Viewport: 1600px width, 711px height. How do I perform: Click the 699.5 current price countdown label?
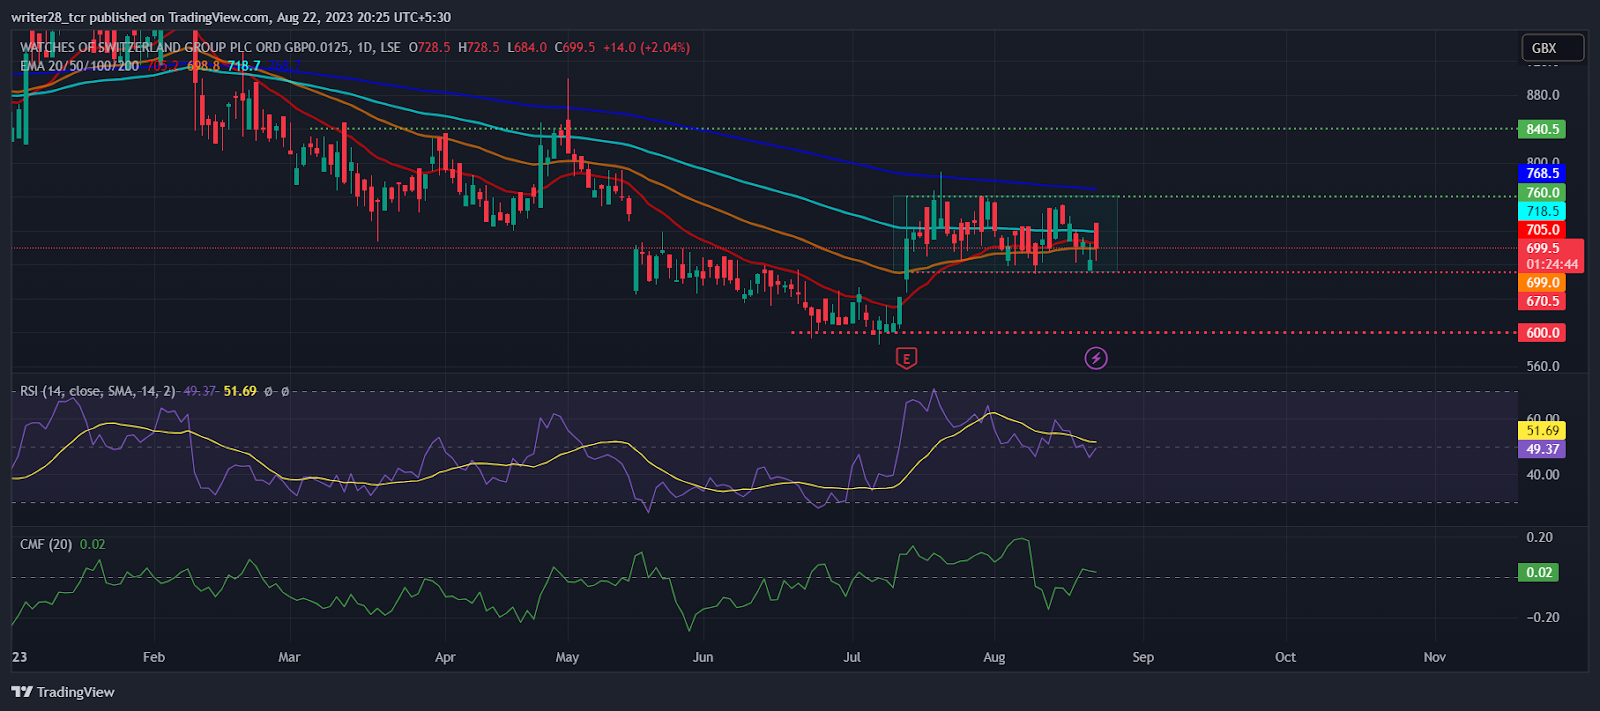pyautogui.click(x=1551, y=256)
